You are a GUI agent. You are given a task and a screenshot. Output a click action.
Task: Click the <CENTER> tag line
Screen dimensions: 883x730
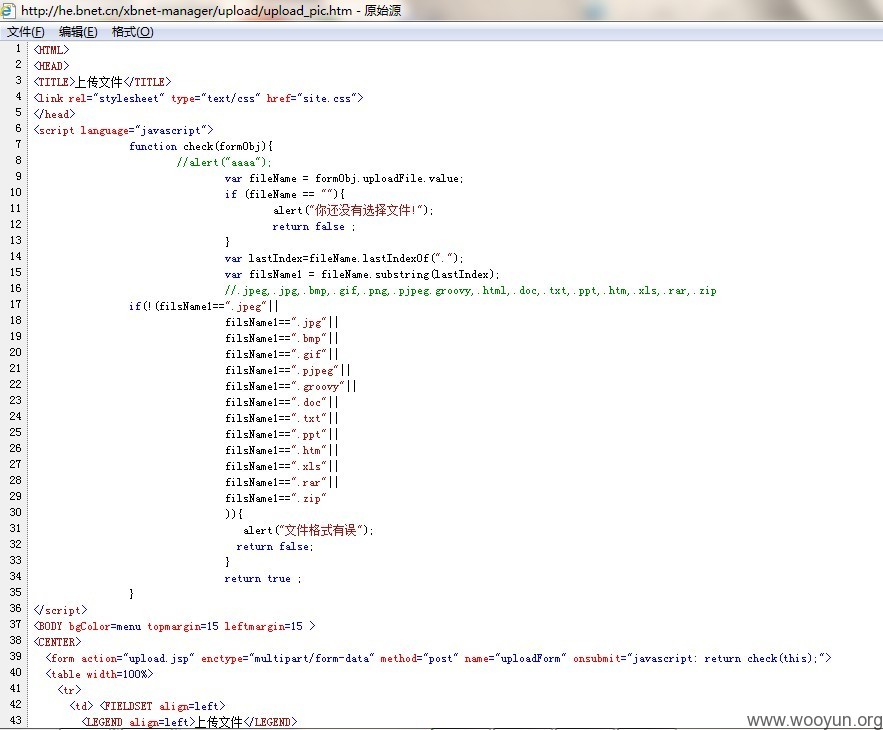pos(57,642)
